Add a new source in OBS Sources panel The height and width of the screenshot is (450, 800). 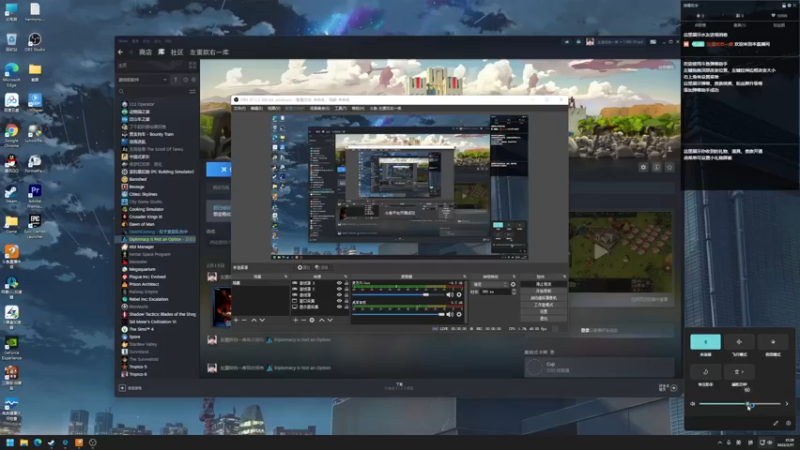(295, 320)
